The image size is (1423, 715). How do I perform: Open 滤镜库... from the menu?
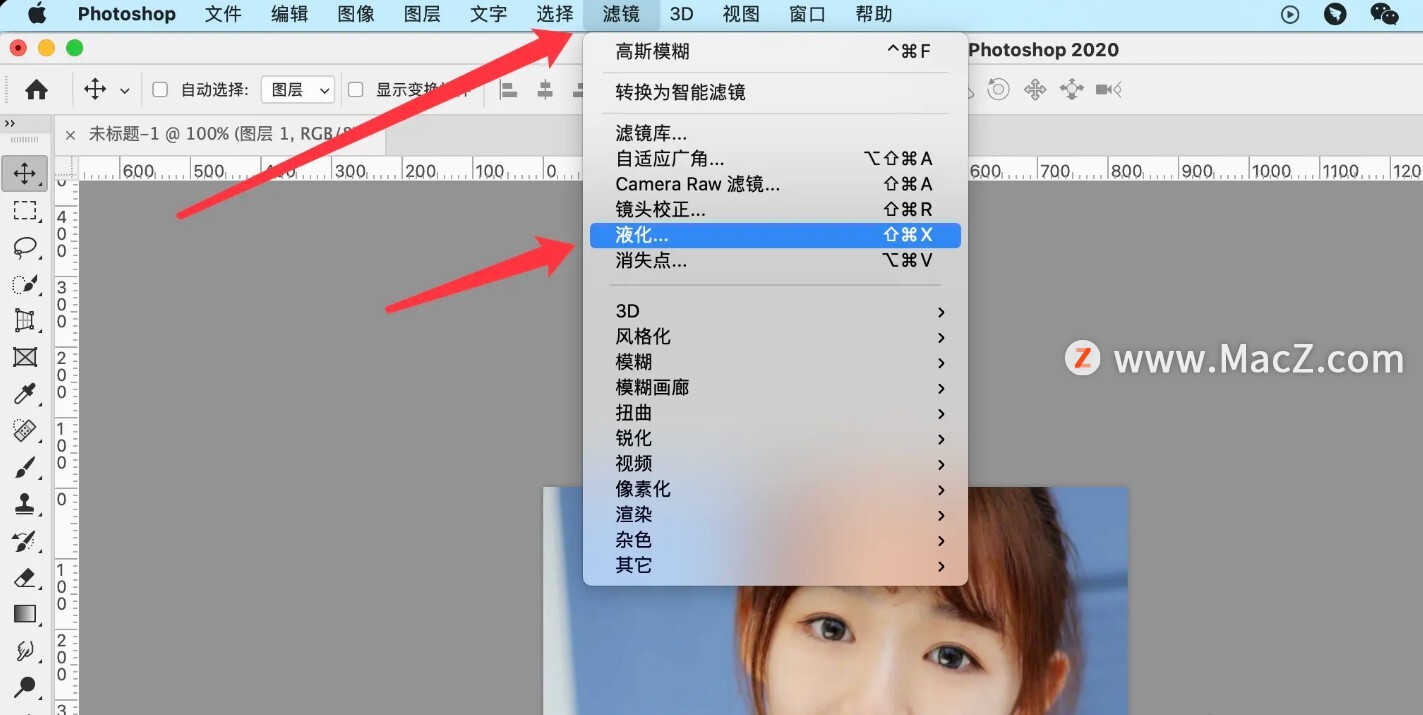[x=774, y=133]
